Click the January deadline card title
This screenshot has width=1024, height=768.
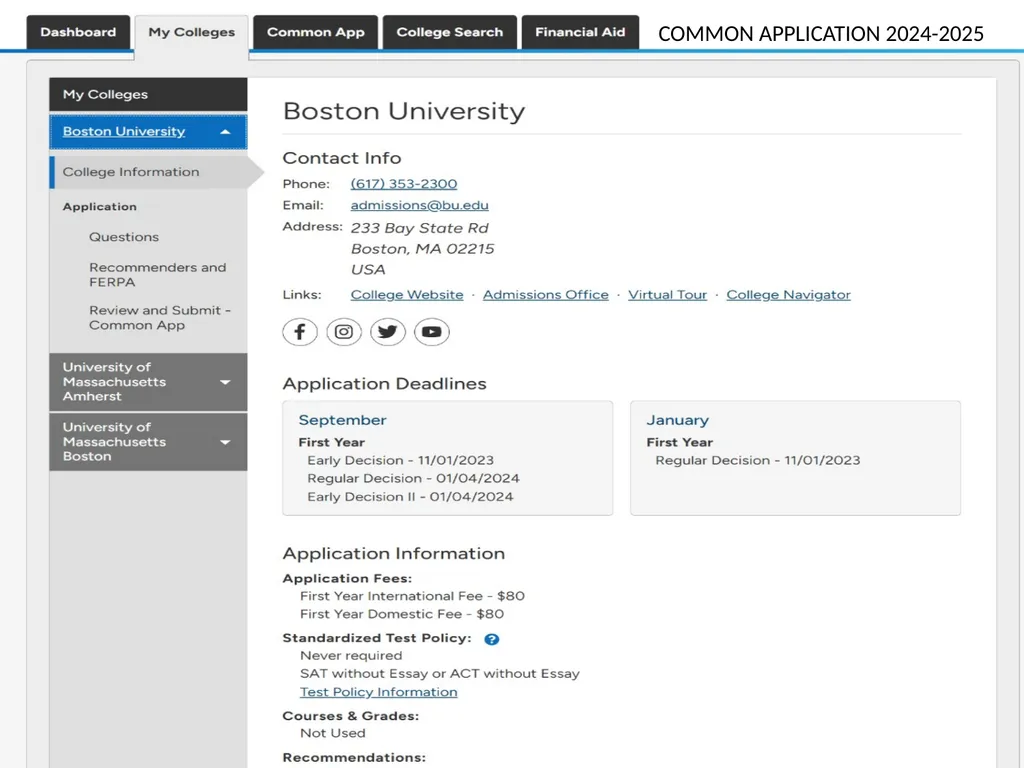click(x=677, y=420)
